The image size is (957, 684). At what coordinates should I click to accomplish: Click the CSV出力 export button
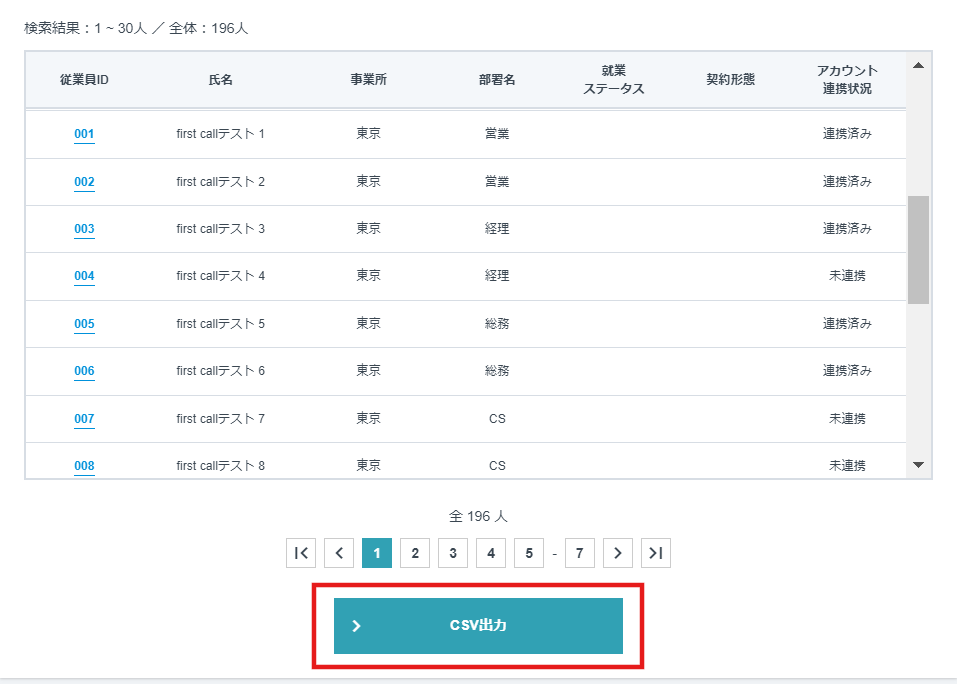(x=478, y=626)
